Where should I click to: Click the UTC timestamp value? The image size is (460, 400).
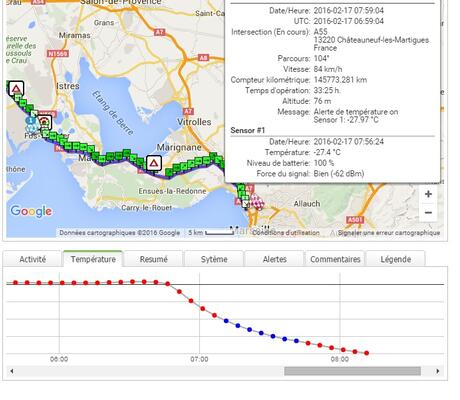[x=349, y=21]
